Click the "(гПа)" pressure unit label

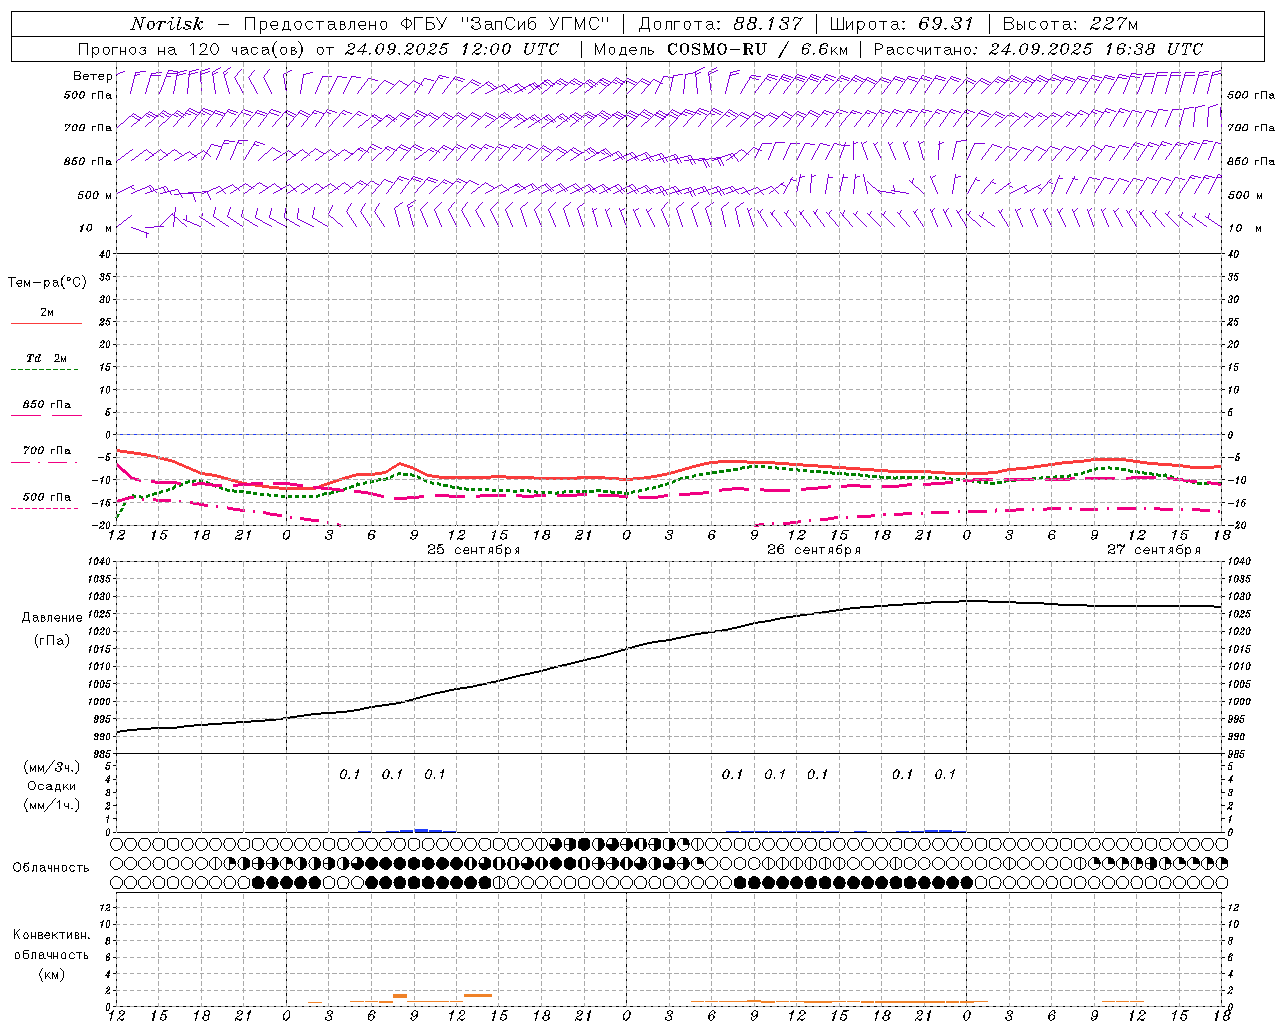coord(52,641)
